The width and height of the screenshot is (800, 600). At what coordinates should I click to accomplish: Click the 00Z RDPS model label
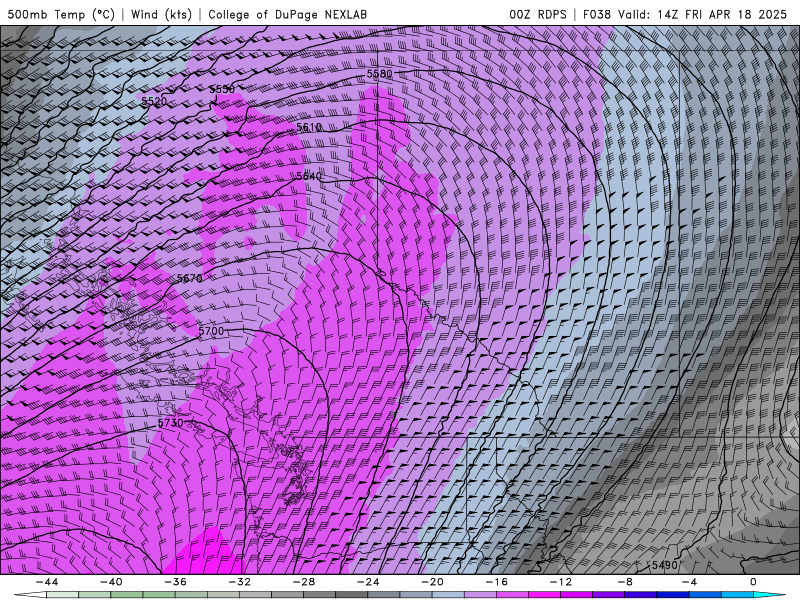point(537,14)
